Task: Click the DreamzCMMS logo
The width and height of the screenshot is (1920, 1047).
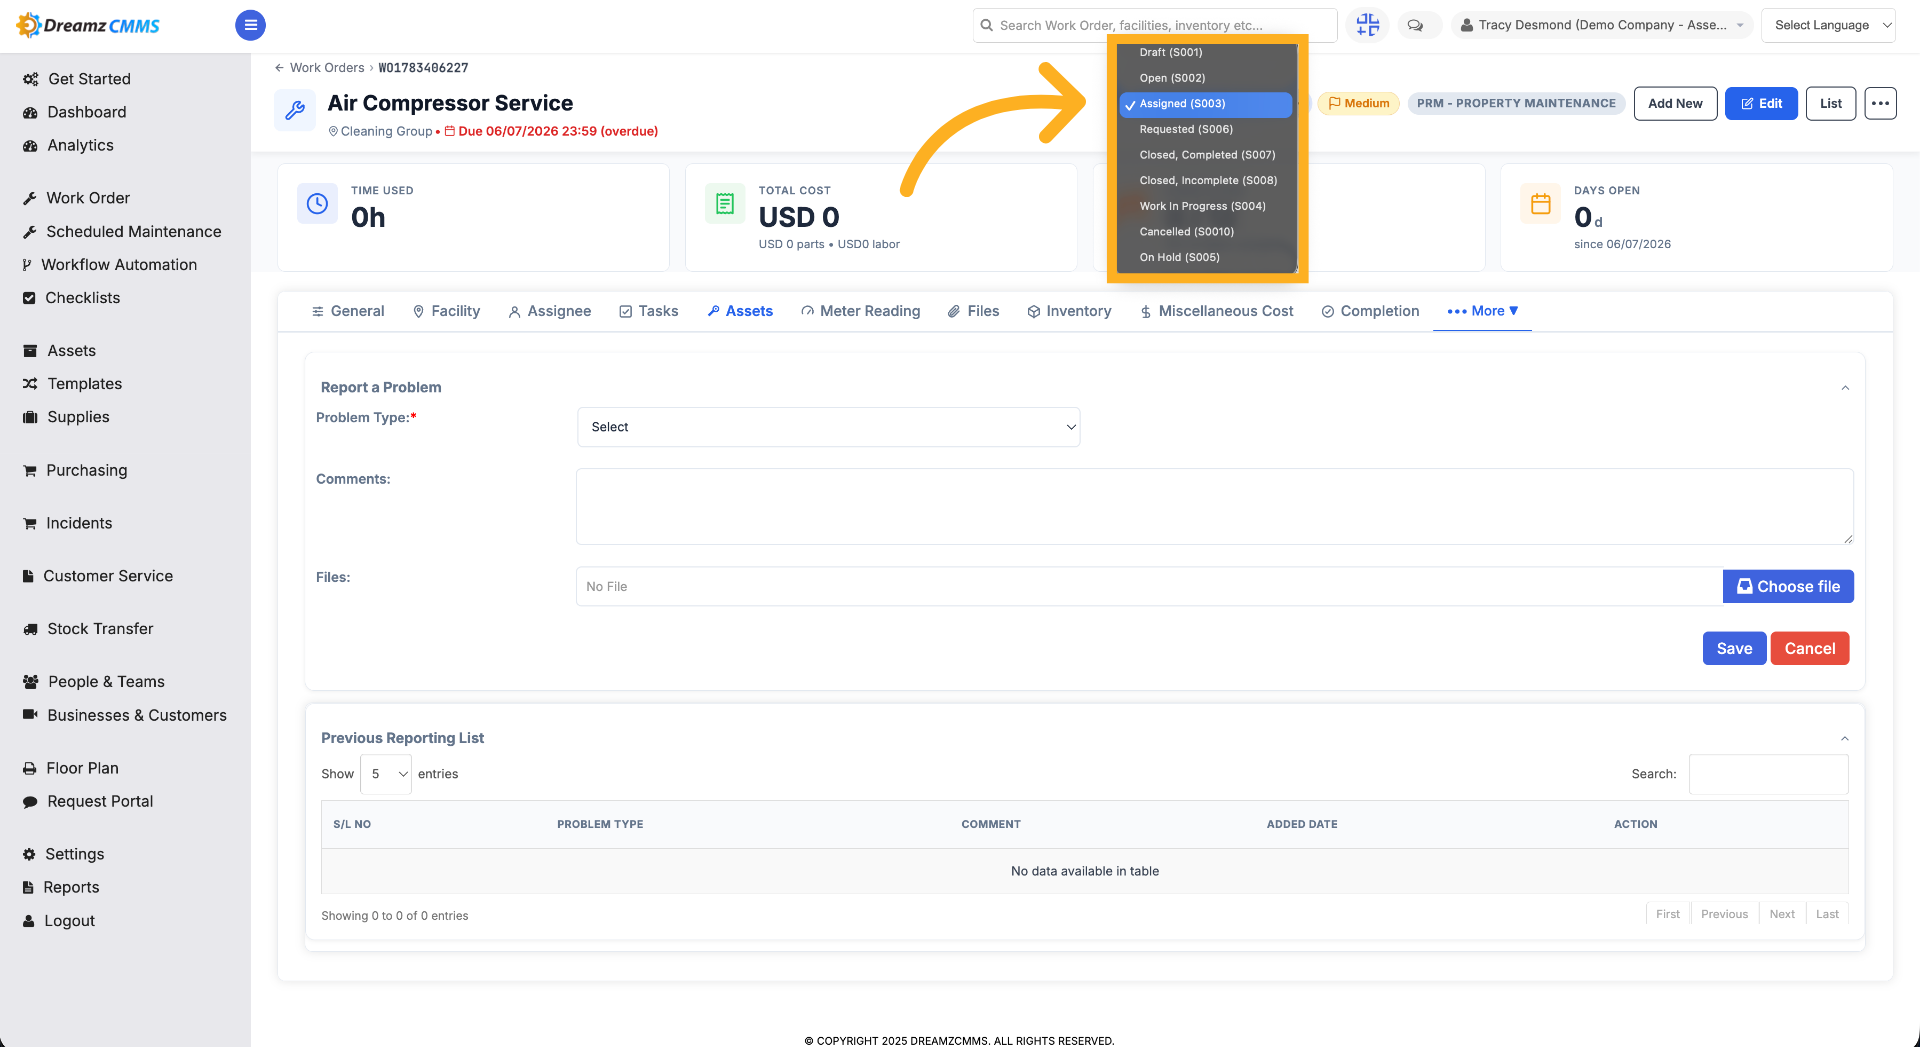Action: click(x=88, y=25)
